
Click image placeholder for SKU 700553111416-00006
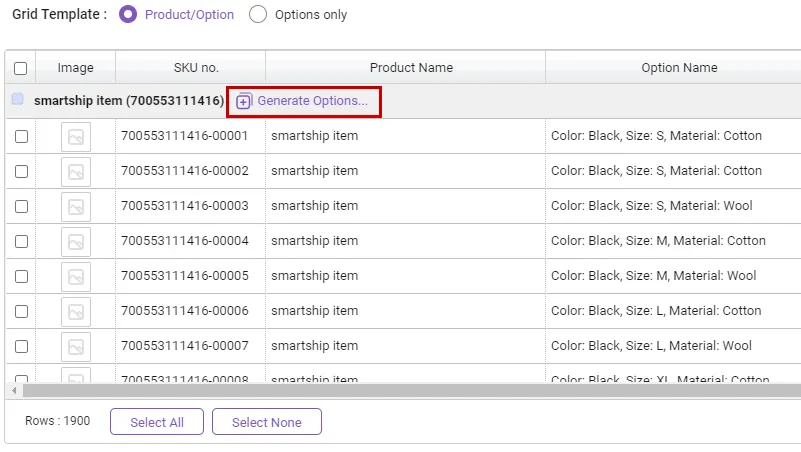pos(75,311)
